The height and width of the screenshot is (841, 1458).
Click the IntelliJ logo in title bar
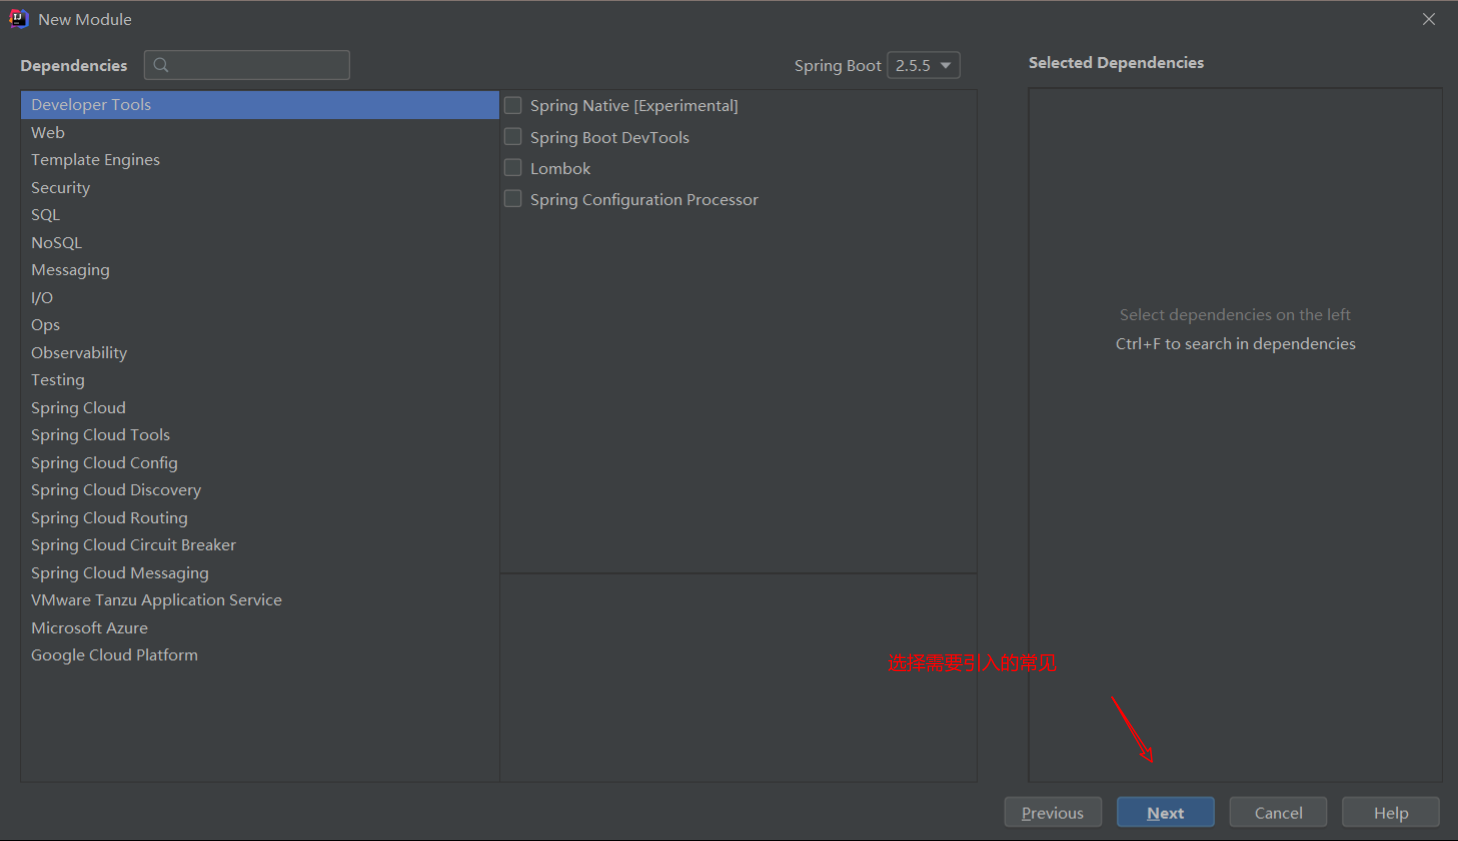[x=18, y=19]
